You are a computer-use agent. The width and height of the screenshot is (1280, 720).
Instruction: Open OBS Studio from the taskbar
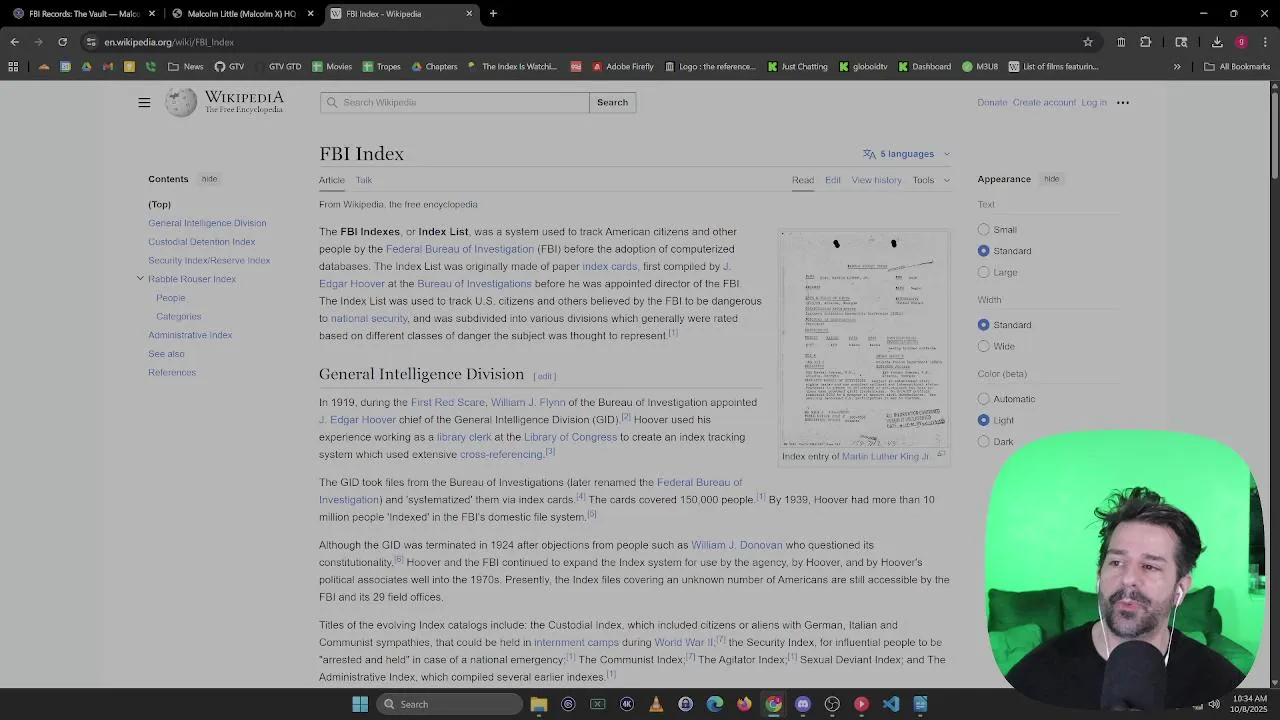pos(832,704)
